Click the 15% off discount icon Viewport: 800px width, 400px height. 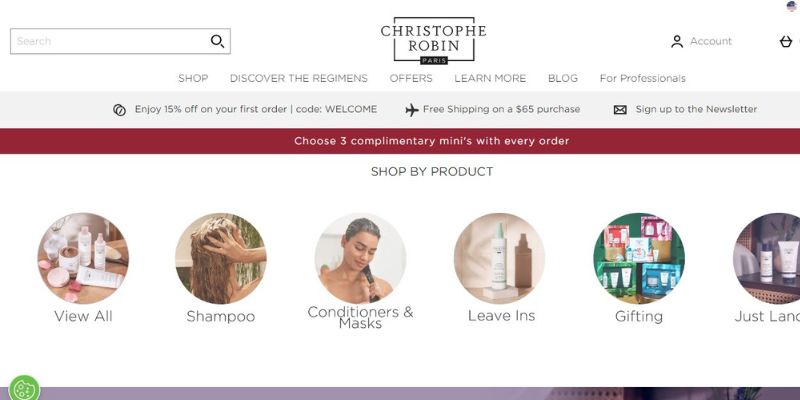pyautogui.click(x=119, y=110)
